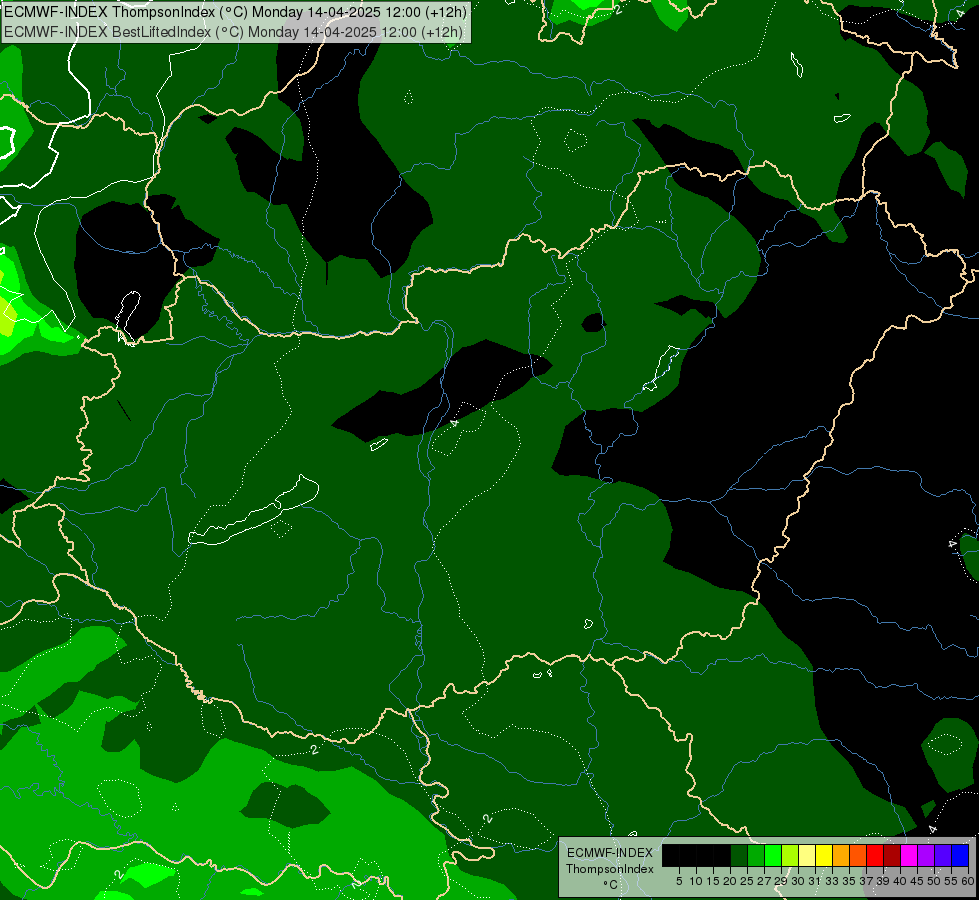Select the purple 45–50 legend swatch
979x900 pixels.
(926, 855)
